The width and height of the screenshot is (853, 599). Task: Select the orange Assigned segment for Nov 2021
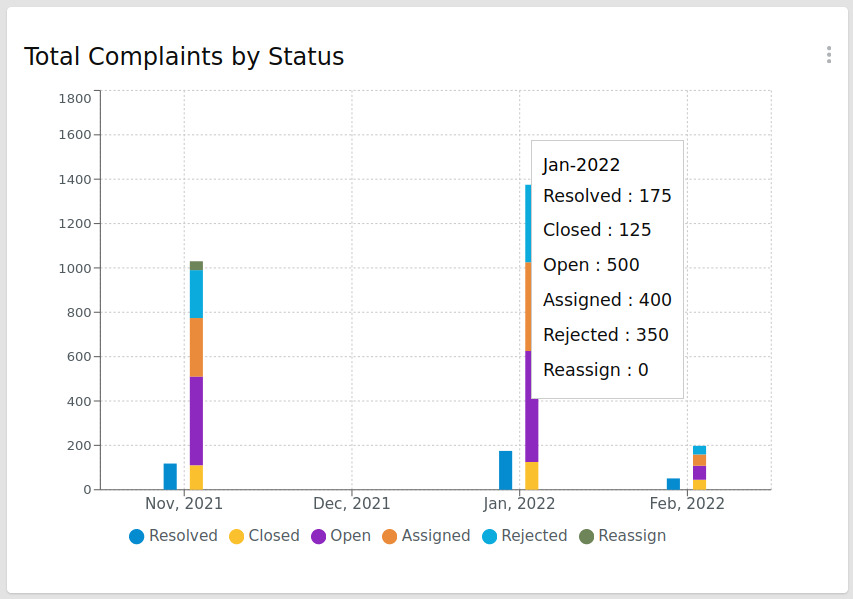[196, 347]
